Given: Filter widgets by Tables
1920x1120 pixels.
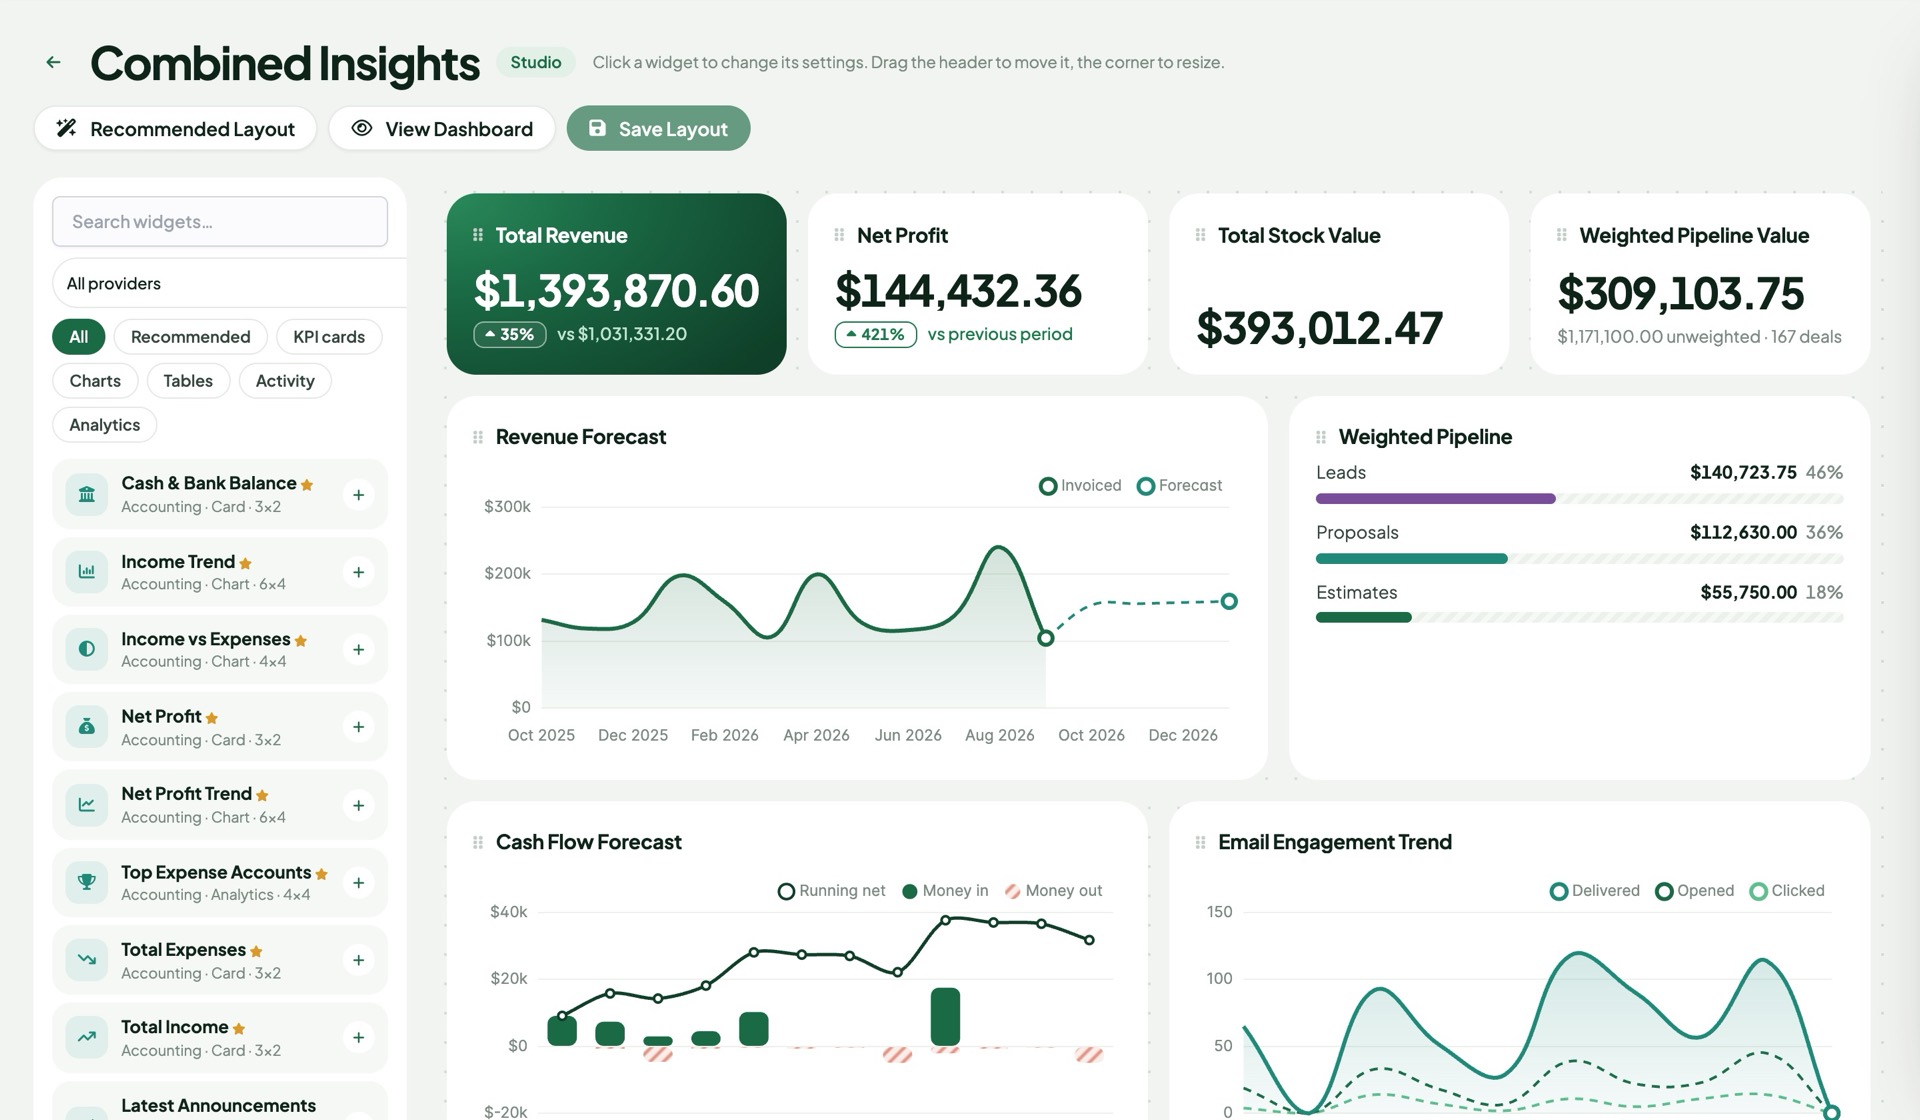Looking at the screenshot, I should click(188, 381).
